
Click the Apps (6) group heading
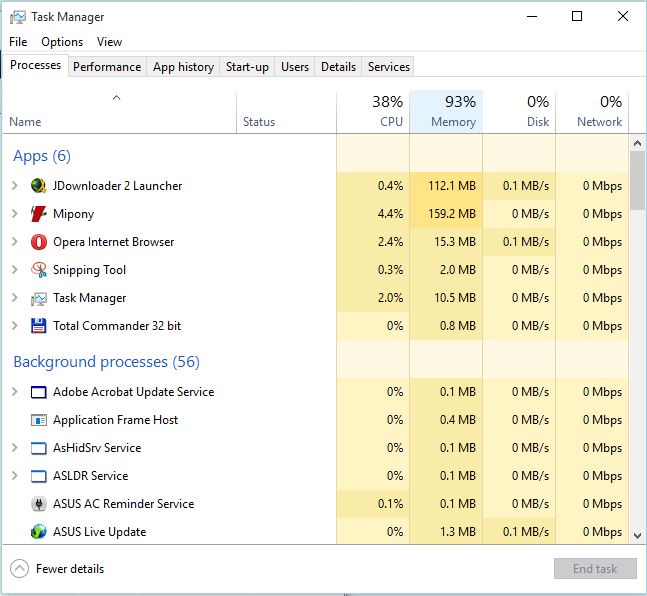point(42,156)
